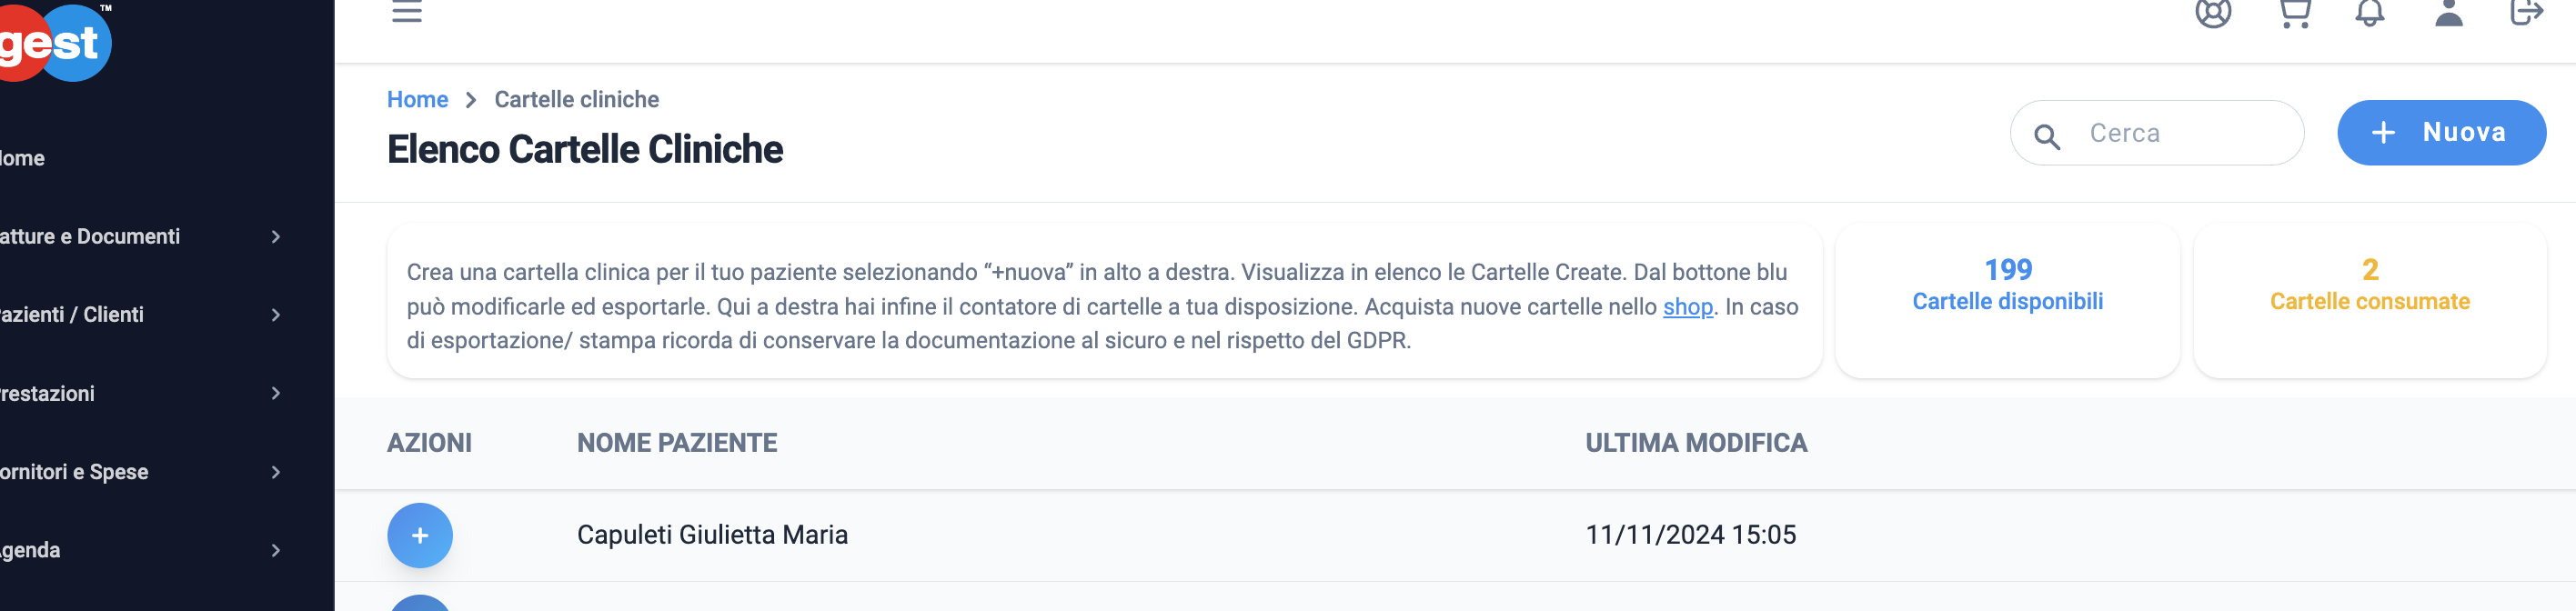Open the notifications bell icon
Image resolution: width=2576 pixels, height=611 pixels.
click(2369, 12)
